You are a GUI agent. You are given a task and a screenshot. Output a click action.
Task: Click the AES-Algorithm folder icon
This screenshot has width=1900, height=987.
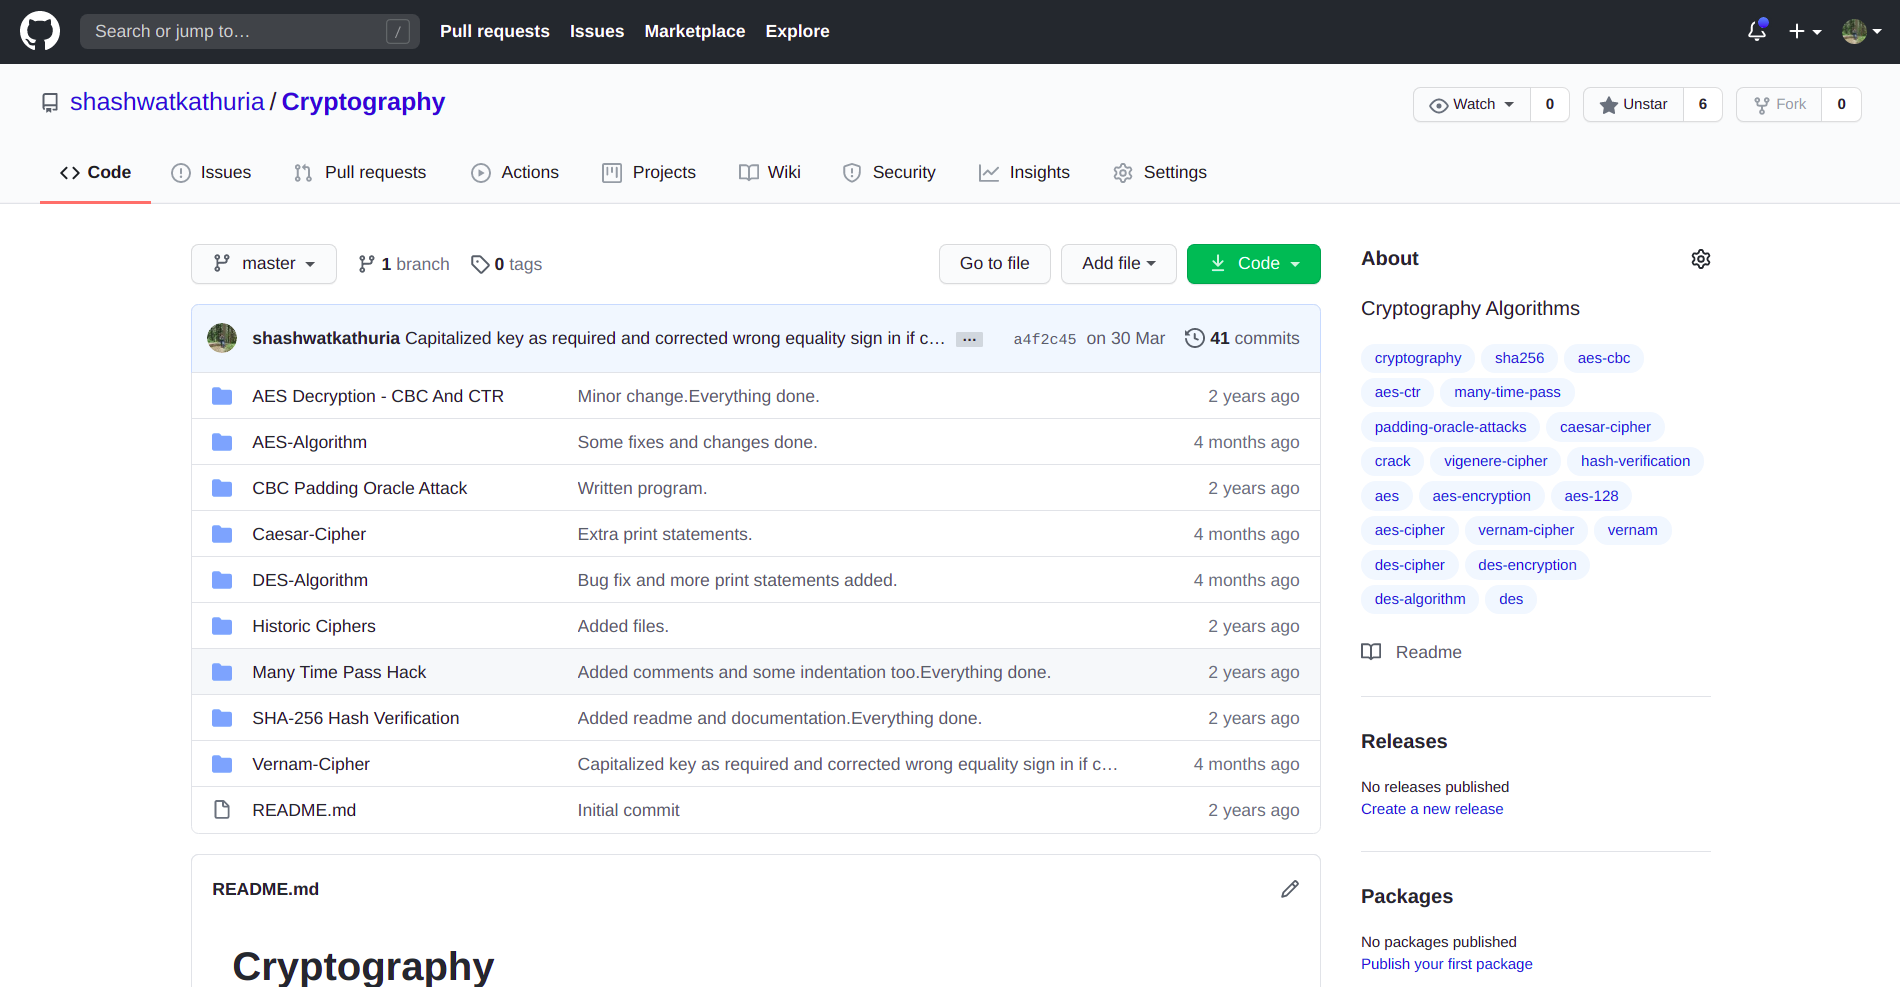pos(222,442)
